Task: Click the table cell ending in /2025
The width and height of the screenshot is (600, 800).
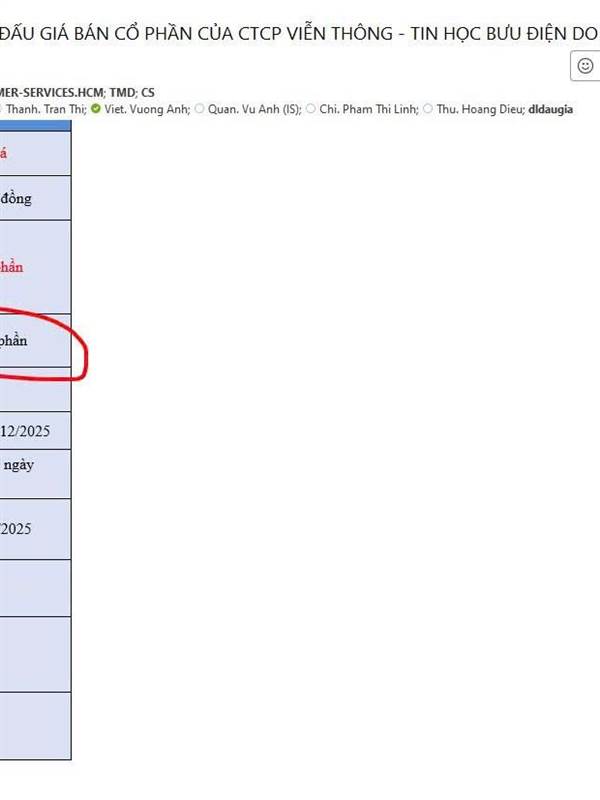Action: tap(35, 529)
